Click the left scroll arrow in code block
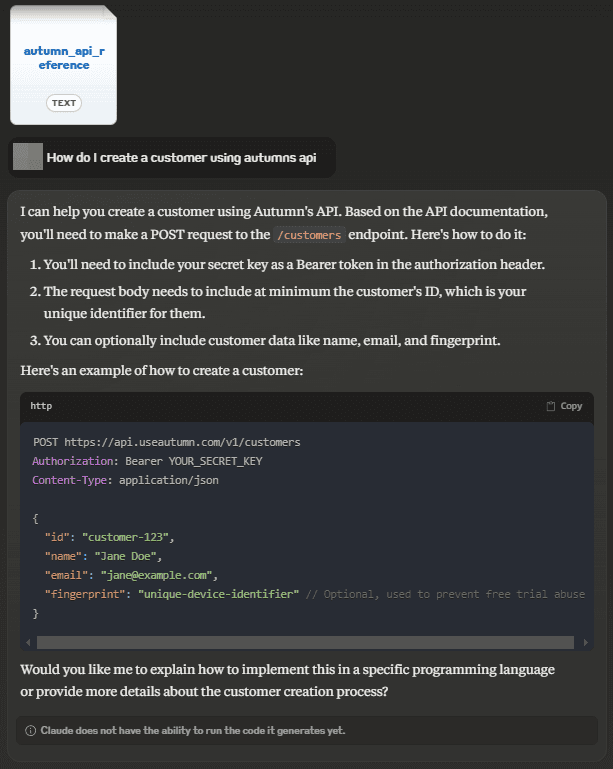The image size is (613, 769). pos(28,642)
